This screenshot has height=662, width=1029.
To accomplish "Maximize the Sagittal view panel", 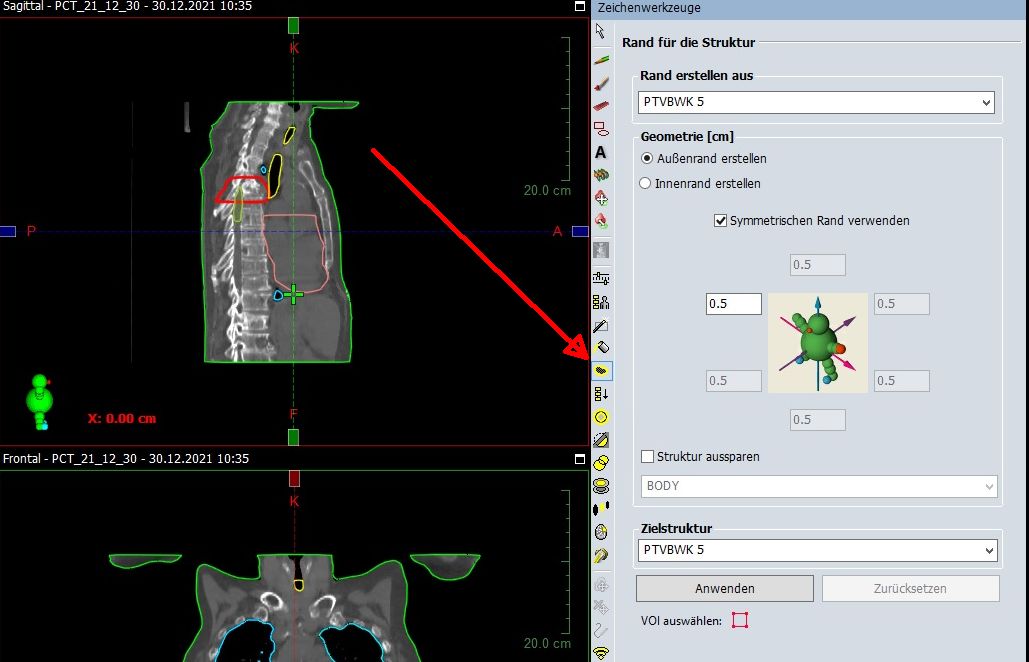I will [579, 6].
